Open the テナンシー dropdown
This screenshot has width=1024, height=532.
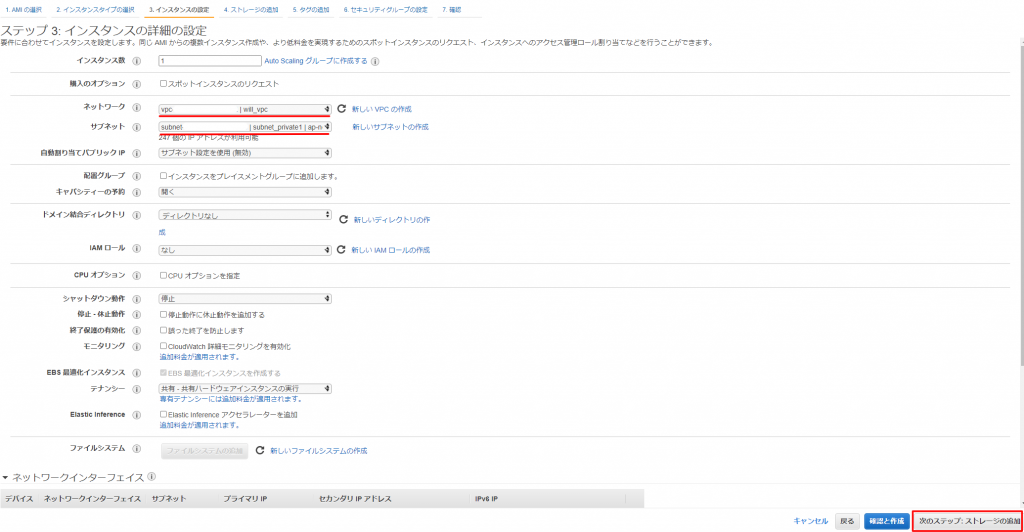click(245, 388)
